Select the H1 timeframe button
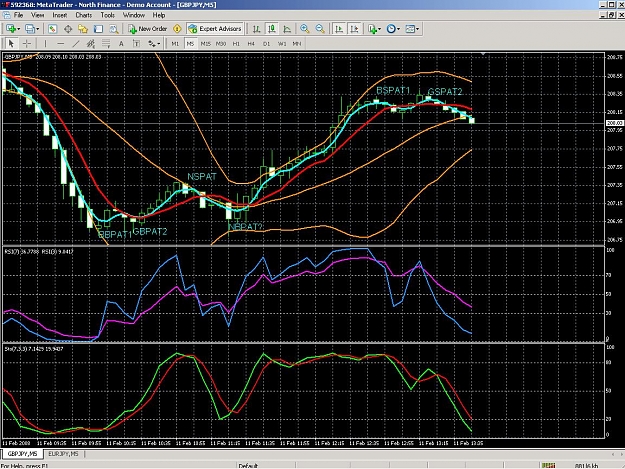 click(x=236, y=44)
